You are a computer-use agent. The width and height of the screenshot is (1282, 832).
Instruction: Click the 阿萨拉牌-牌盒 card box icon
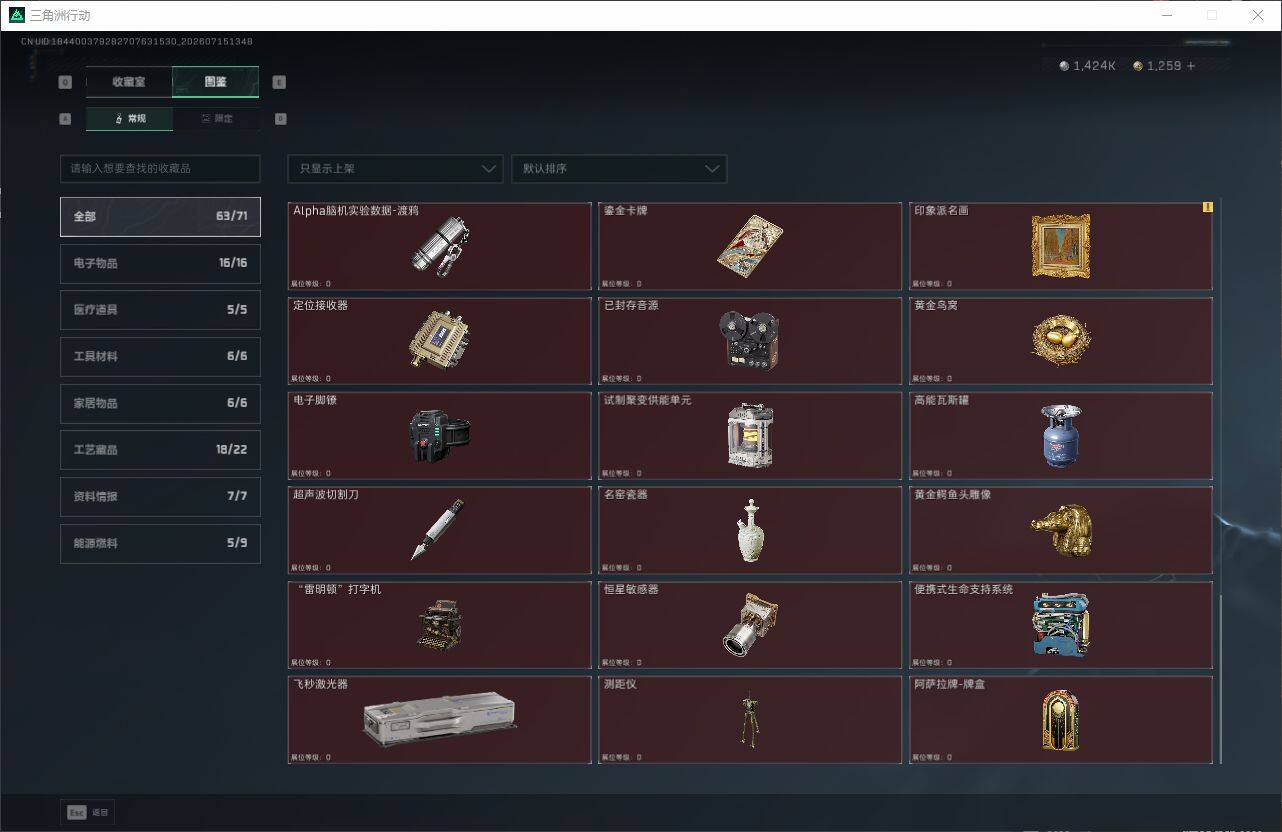(1061, 720)
